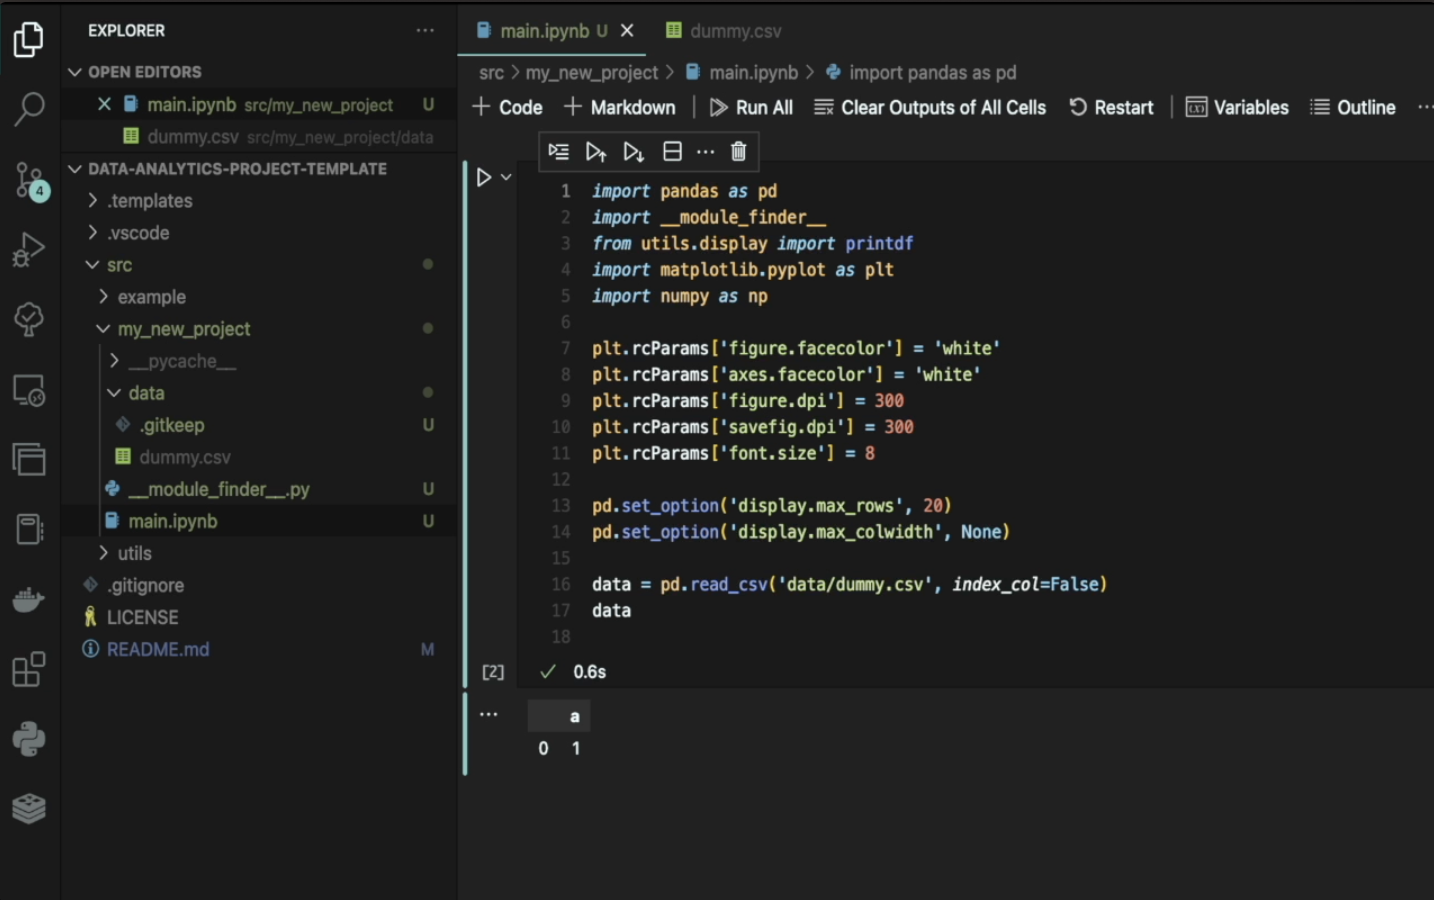The image size is (1434, 900).
Task: Open the Docker extension view
Action: pyautogui.click(x=29, y=599)
